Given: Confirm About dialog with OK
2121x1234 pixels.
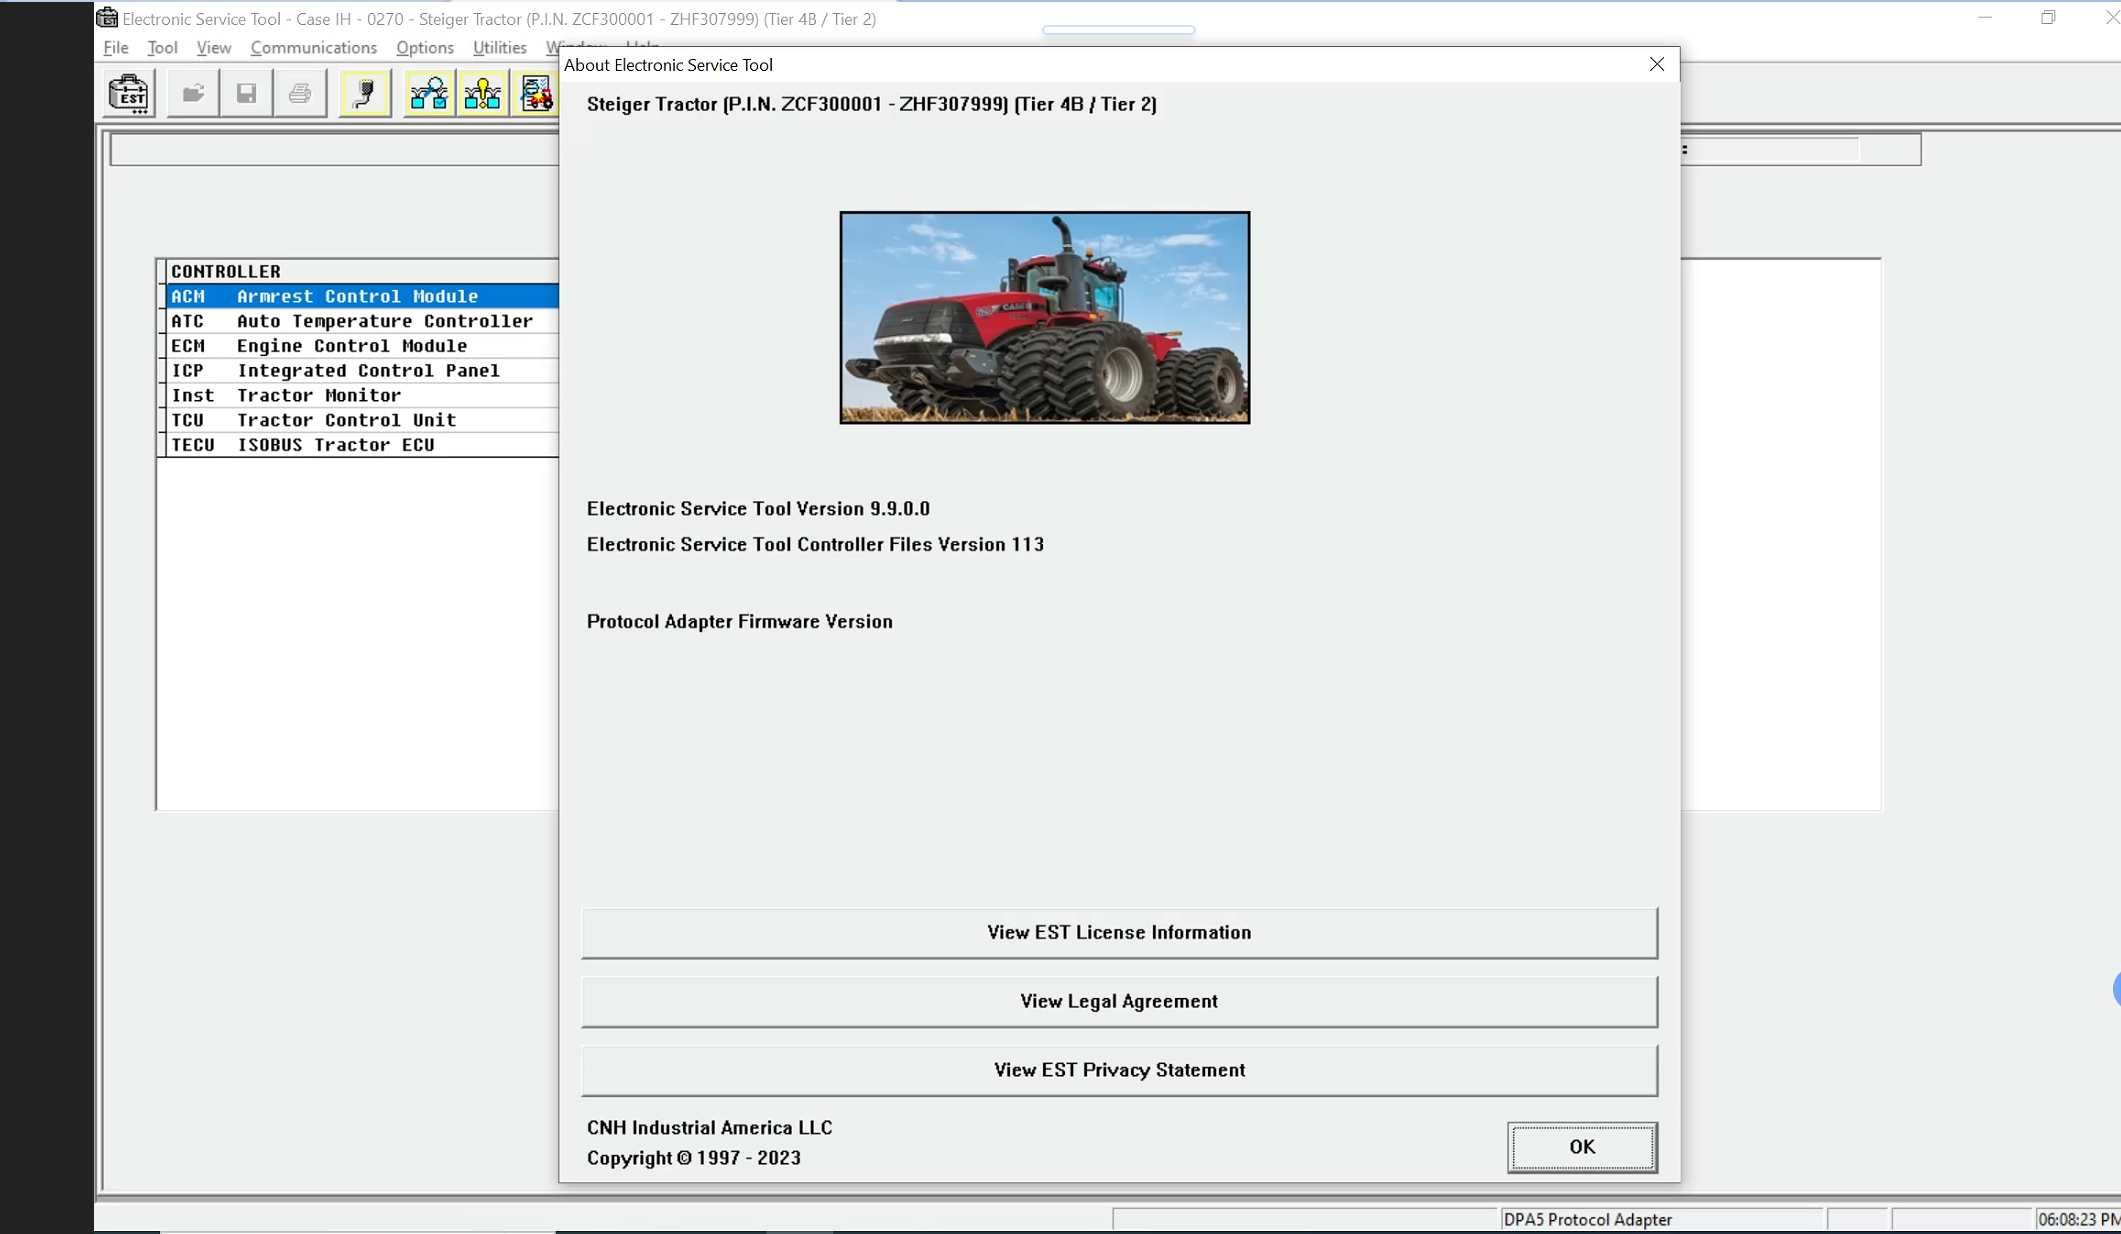Looking at the screenshot, I should (1582, 1147).
